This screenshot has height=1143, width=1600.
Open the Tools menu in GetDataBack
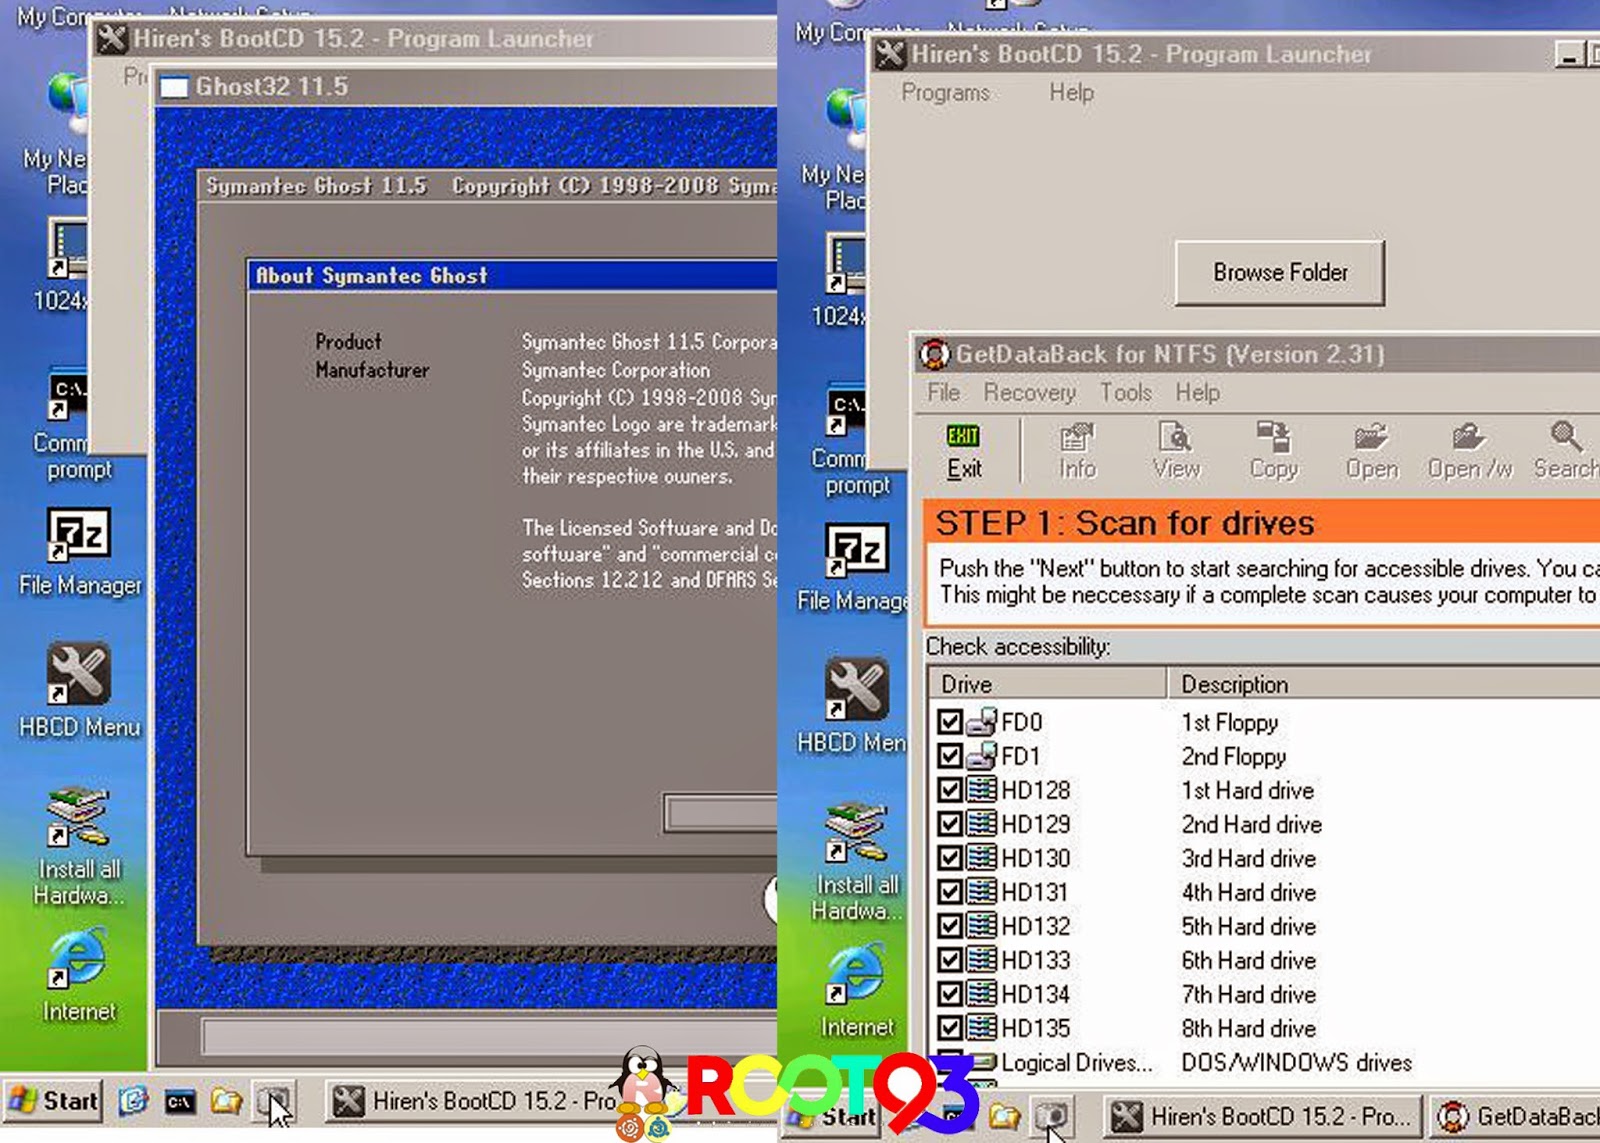pos(1125,393)
